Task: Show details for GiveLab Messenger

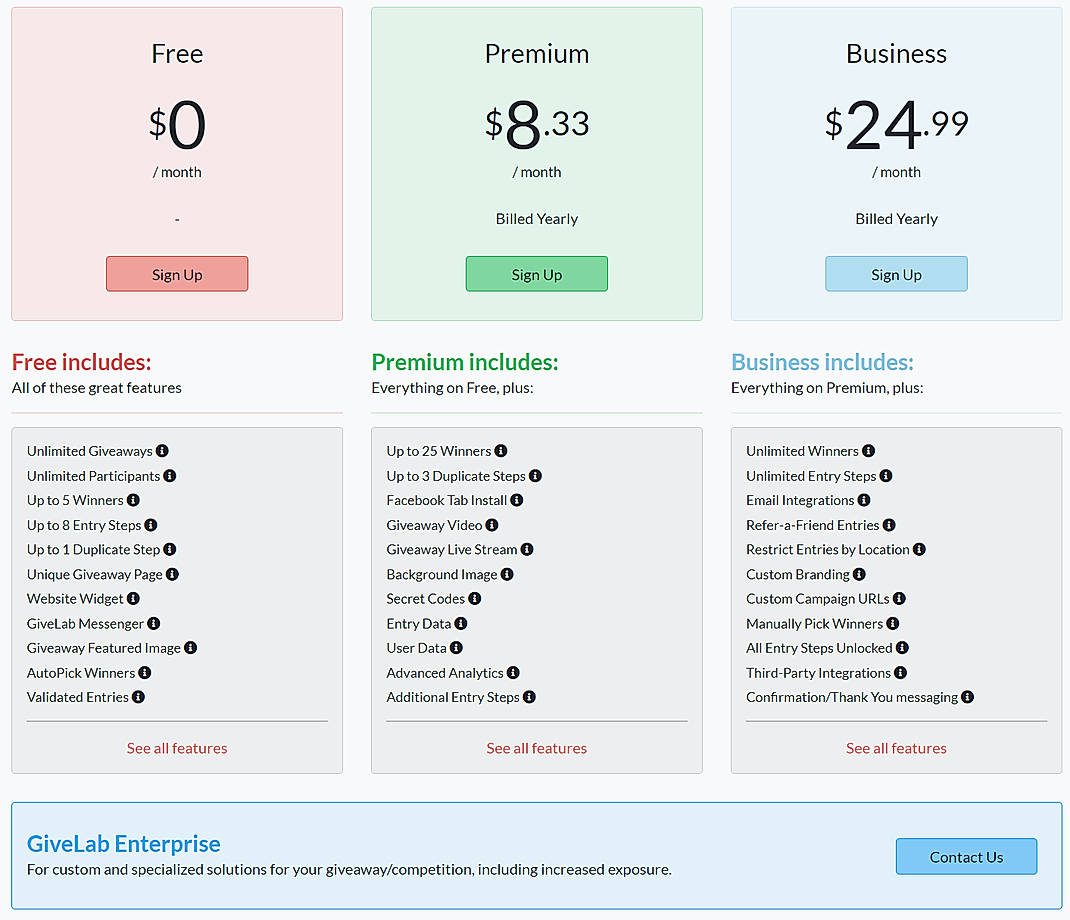Action: point(154,623)
